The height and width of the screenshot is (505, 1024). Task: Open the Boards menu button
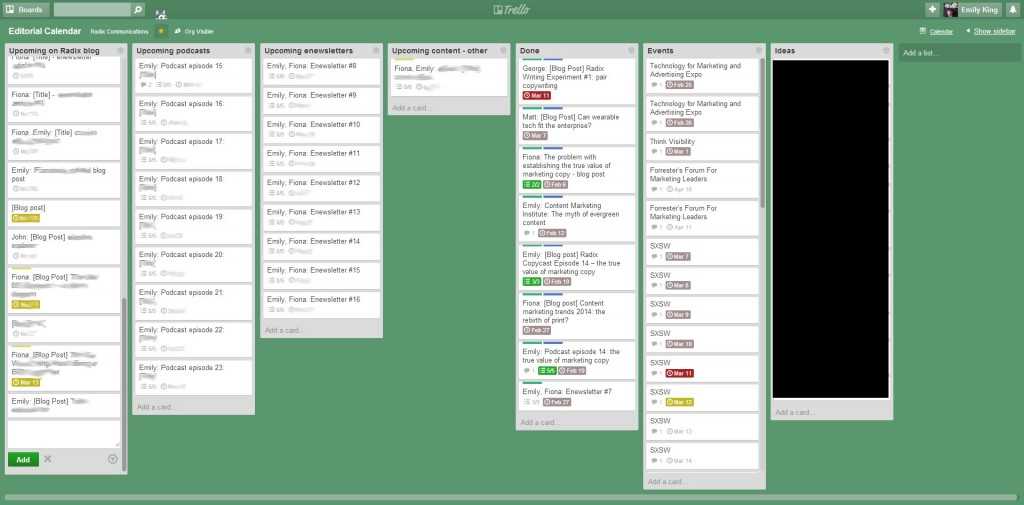pyautogui.click(x=25, y=10)
